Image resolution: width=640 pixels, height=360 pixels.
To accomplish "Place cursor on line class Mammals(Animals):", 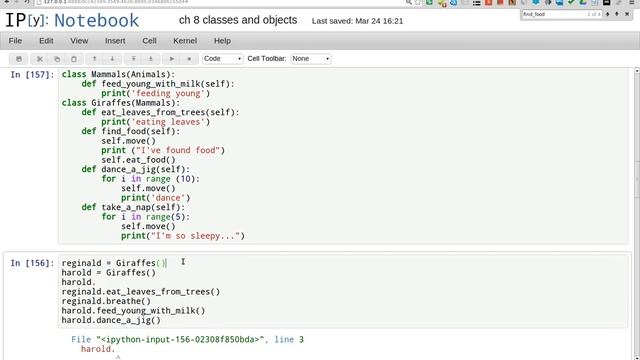I will pyautogui.click(x=118, y=74).
